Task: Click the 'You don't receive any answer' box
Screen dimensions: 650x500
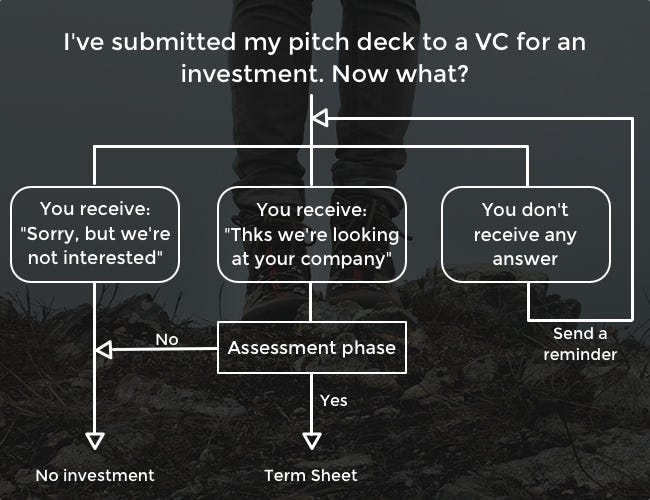Action: [526, 234]
